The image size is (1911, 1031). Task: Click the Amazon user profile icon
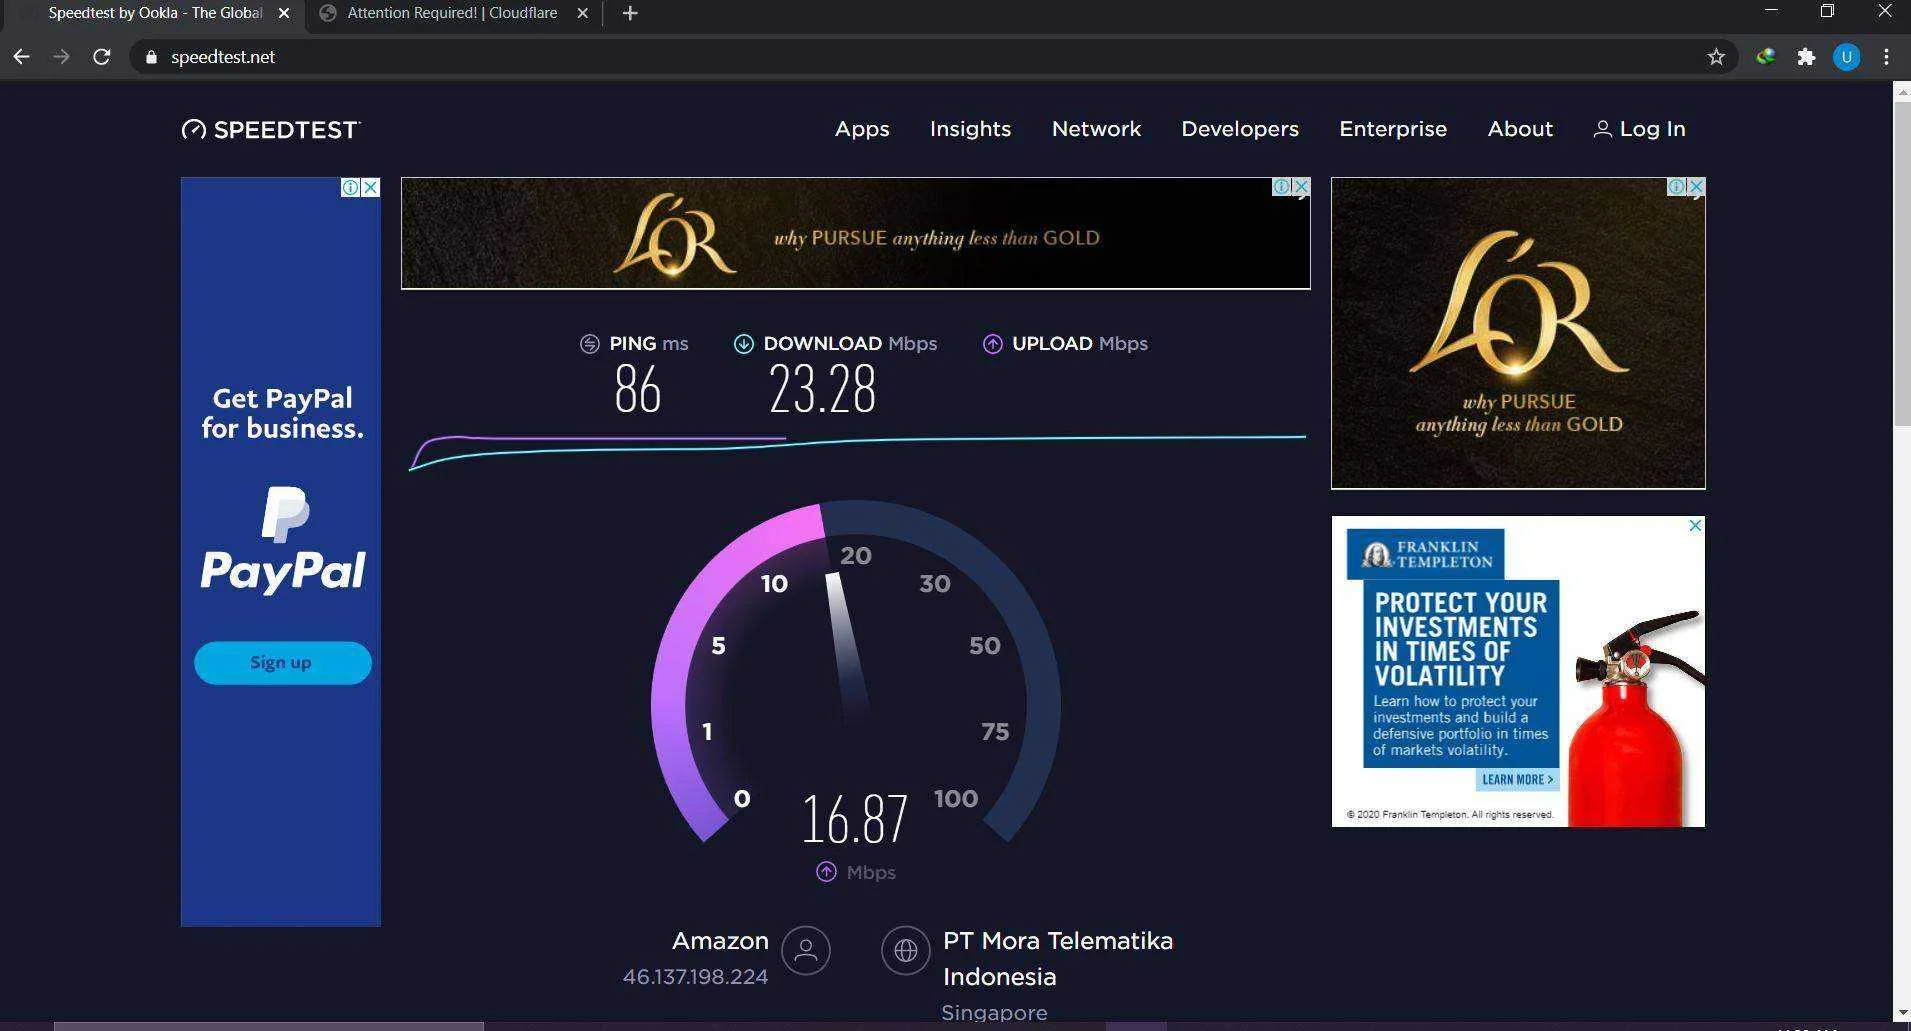(x=806, y=950)
